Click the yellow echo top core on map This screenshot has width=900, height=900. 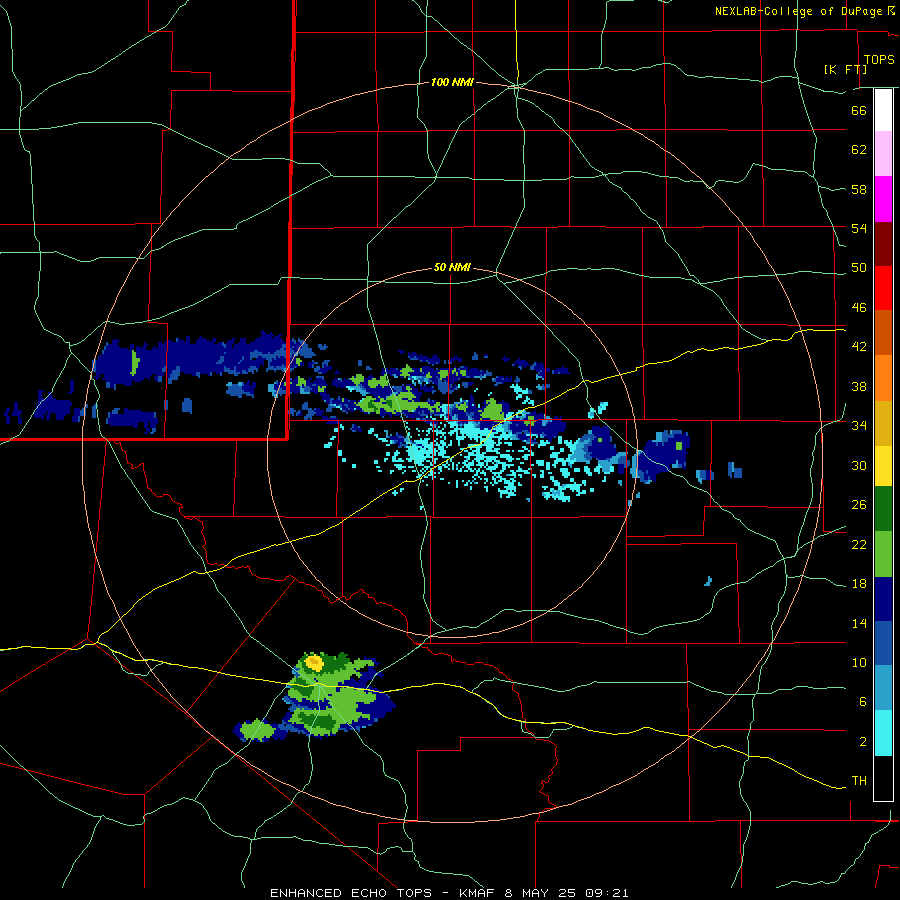click(314, 663)
